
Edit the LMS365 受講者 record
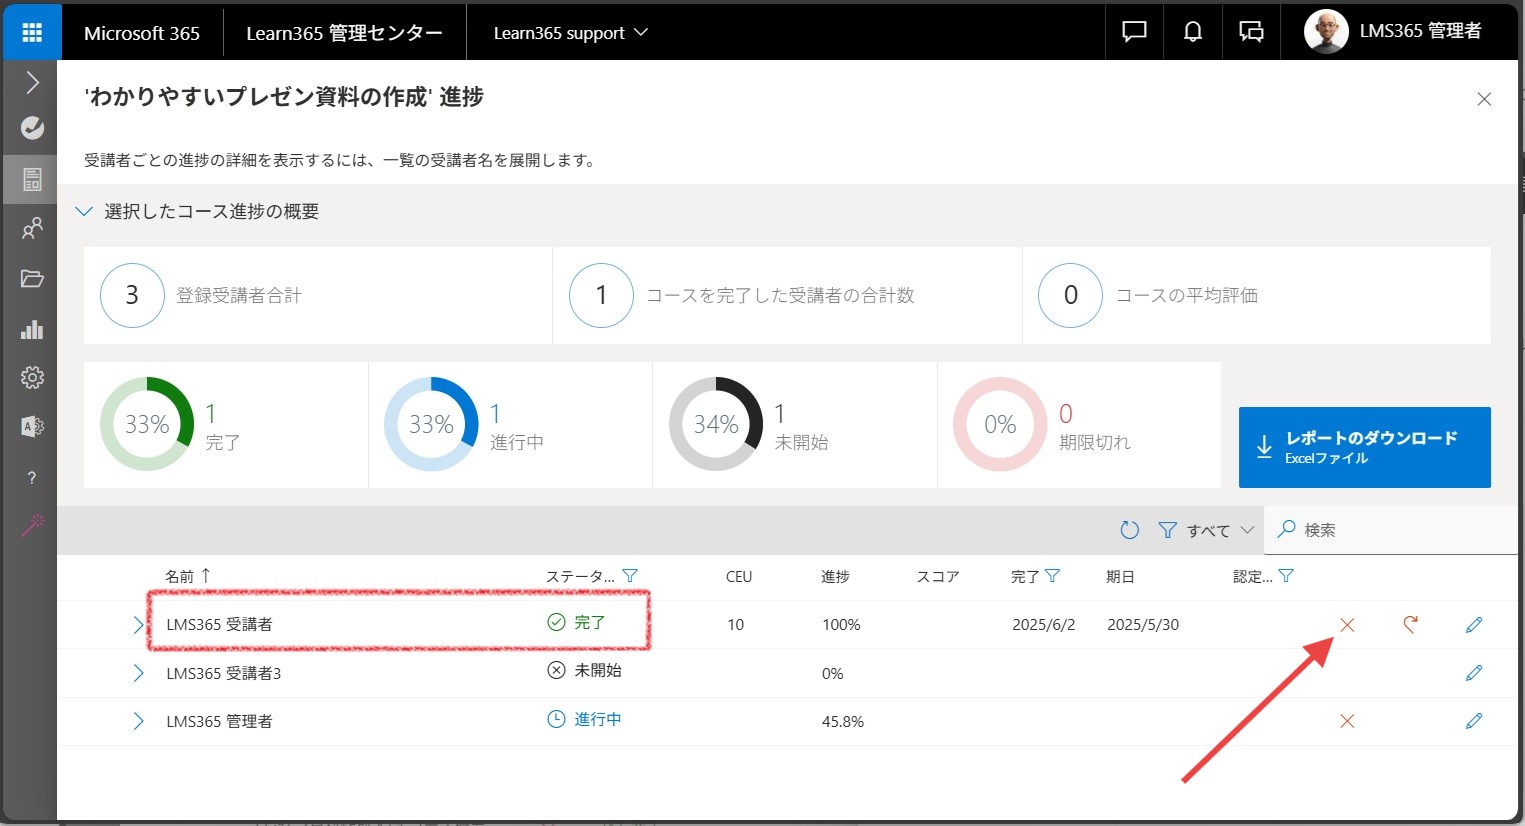point(1474,625)
